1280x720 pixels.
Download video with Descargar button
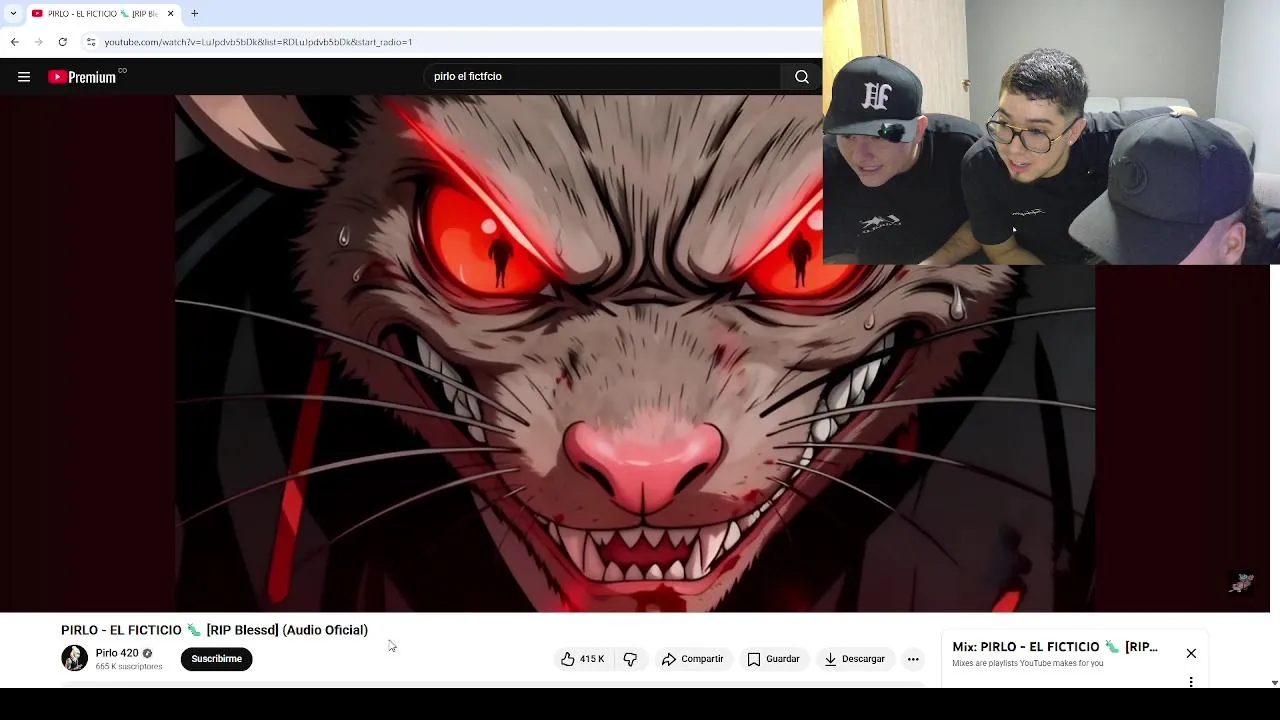[x=855, y=659]
